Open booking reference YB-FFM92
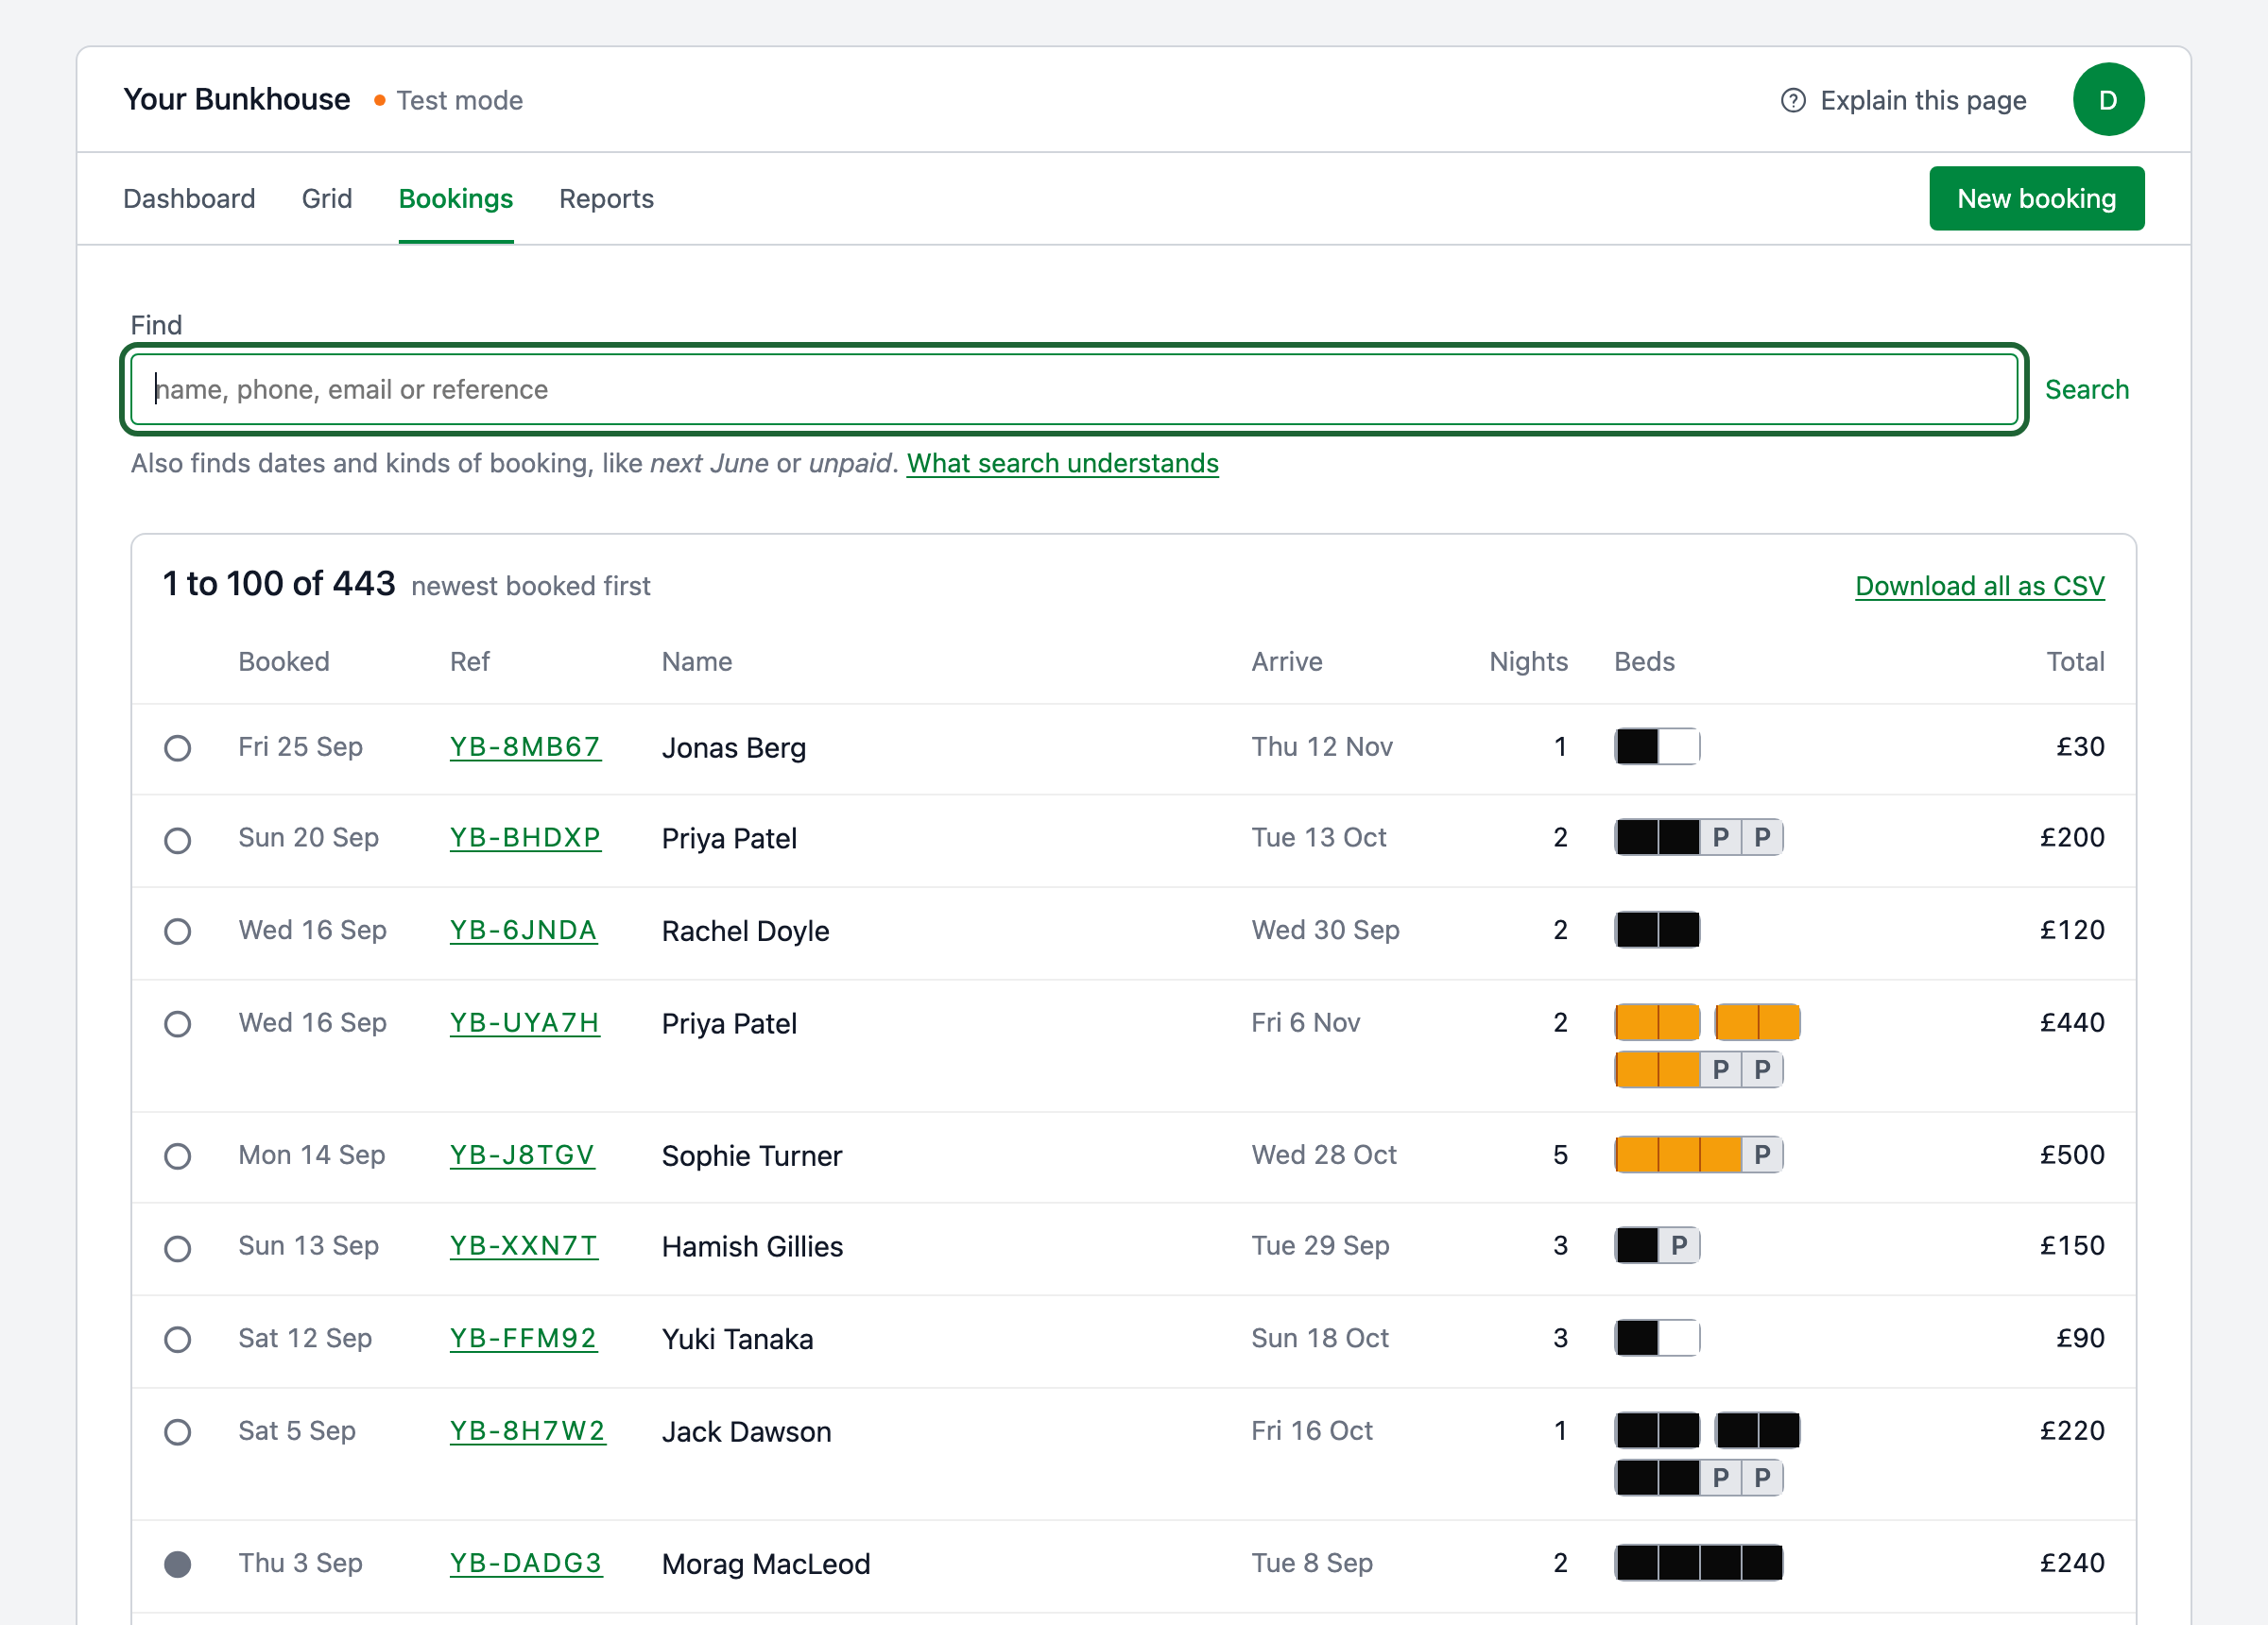Viewport: 2268px width, 1625px height. [523, 1338]
